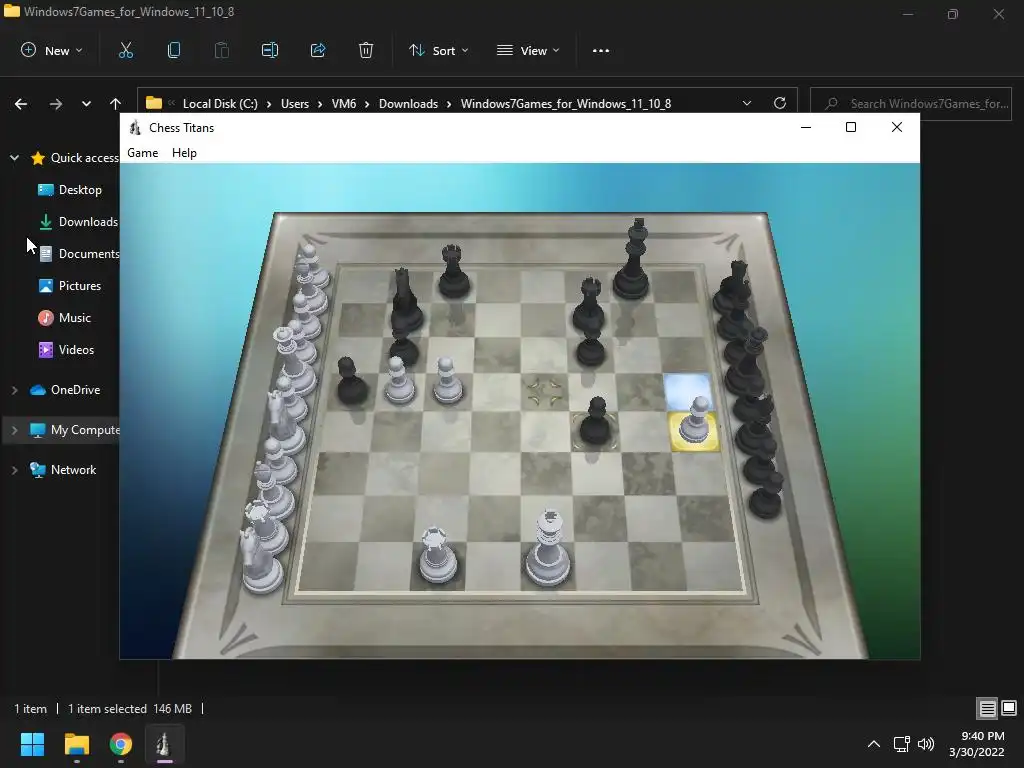Open network status in system tray
Screen dimensions: 1024x768
pyautogui.click(x=902, y=744)
